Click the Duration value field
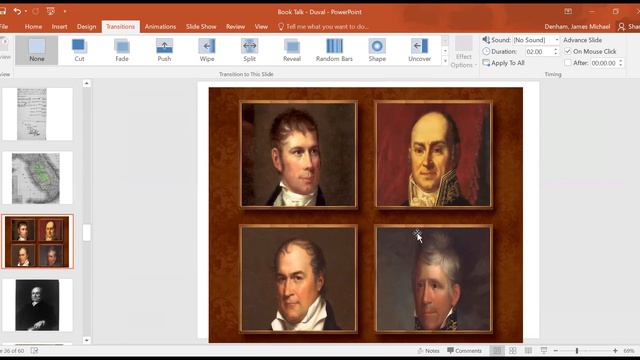The width and height of the screenshot is (640, 360). [539, 51]
